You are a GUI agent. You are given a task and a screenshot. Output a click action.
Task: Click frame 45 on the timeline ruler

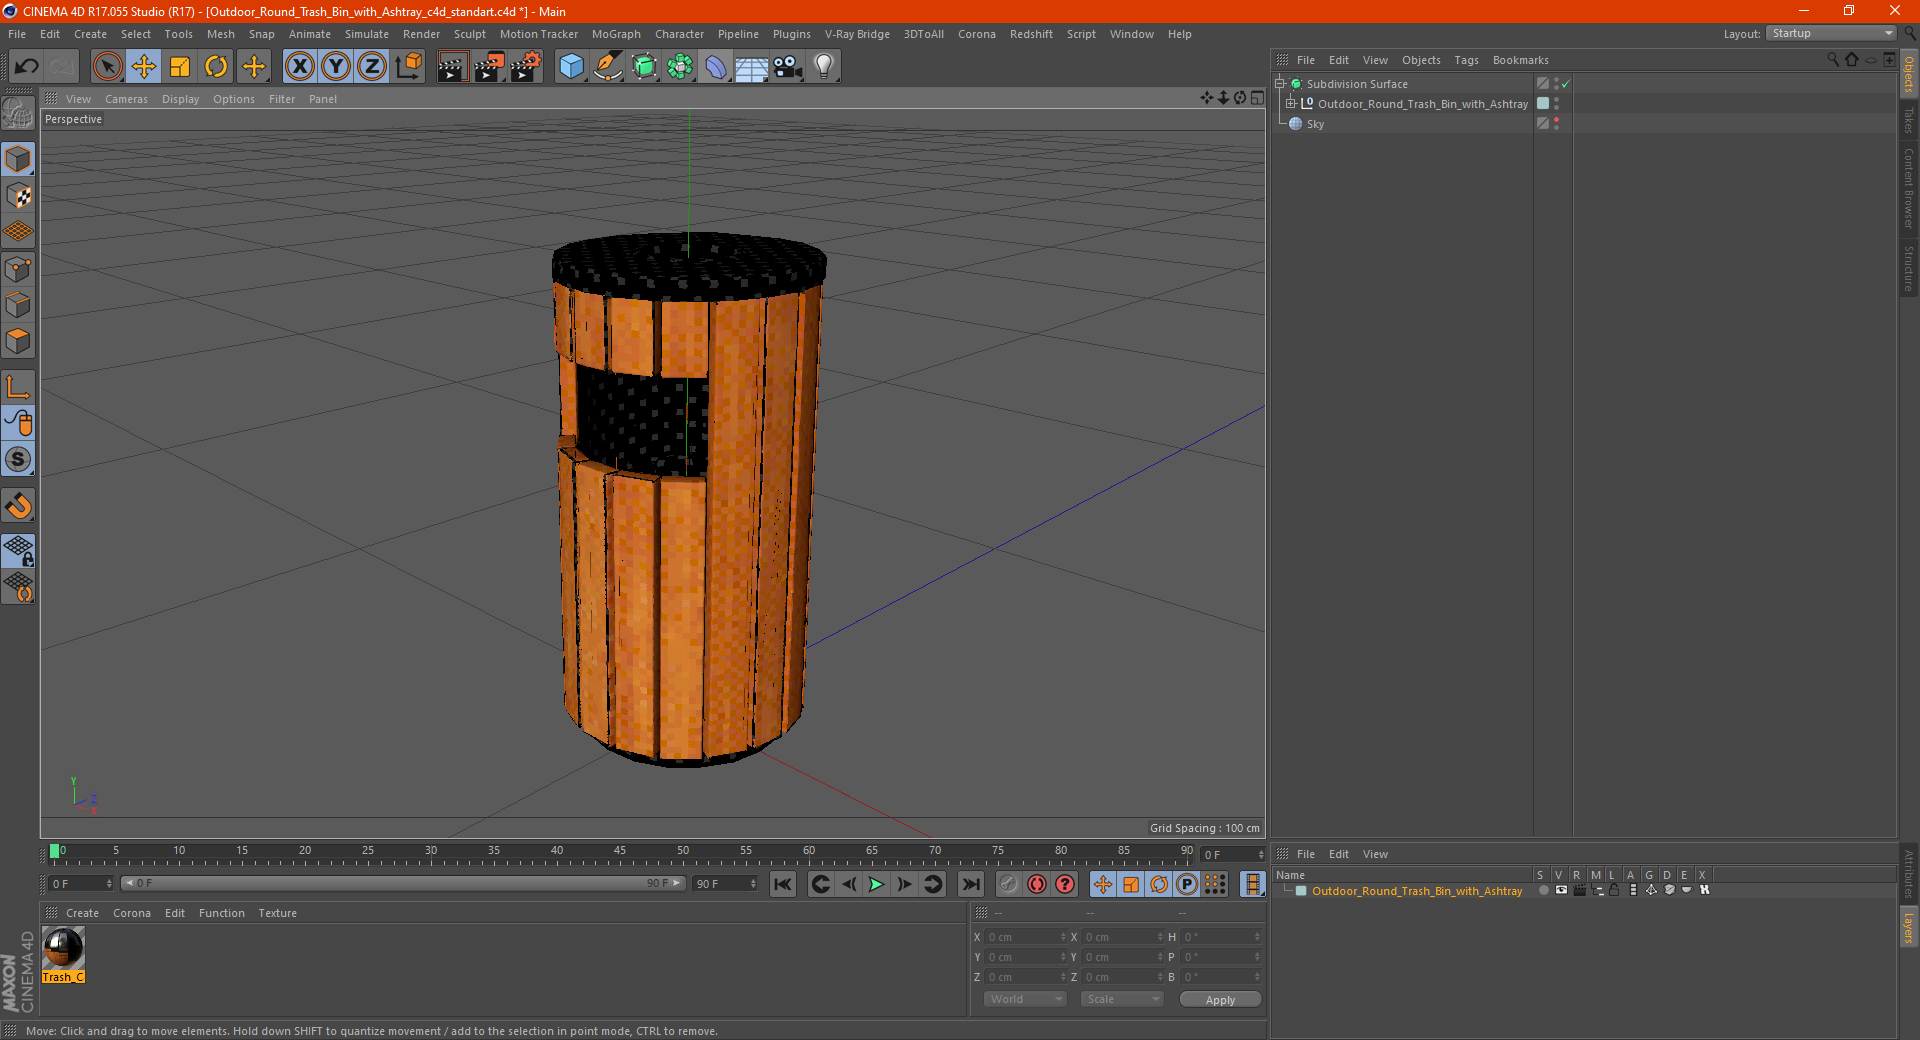pyautogui.click(x=620, y=851)
